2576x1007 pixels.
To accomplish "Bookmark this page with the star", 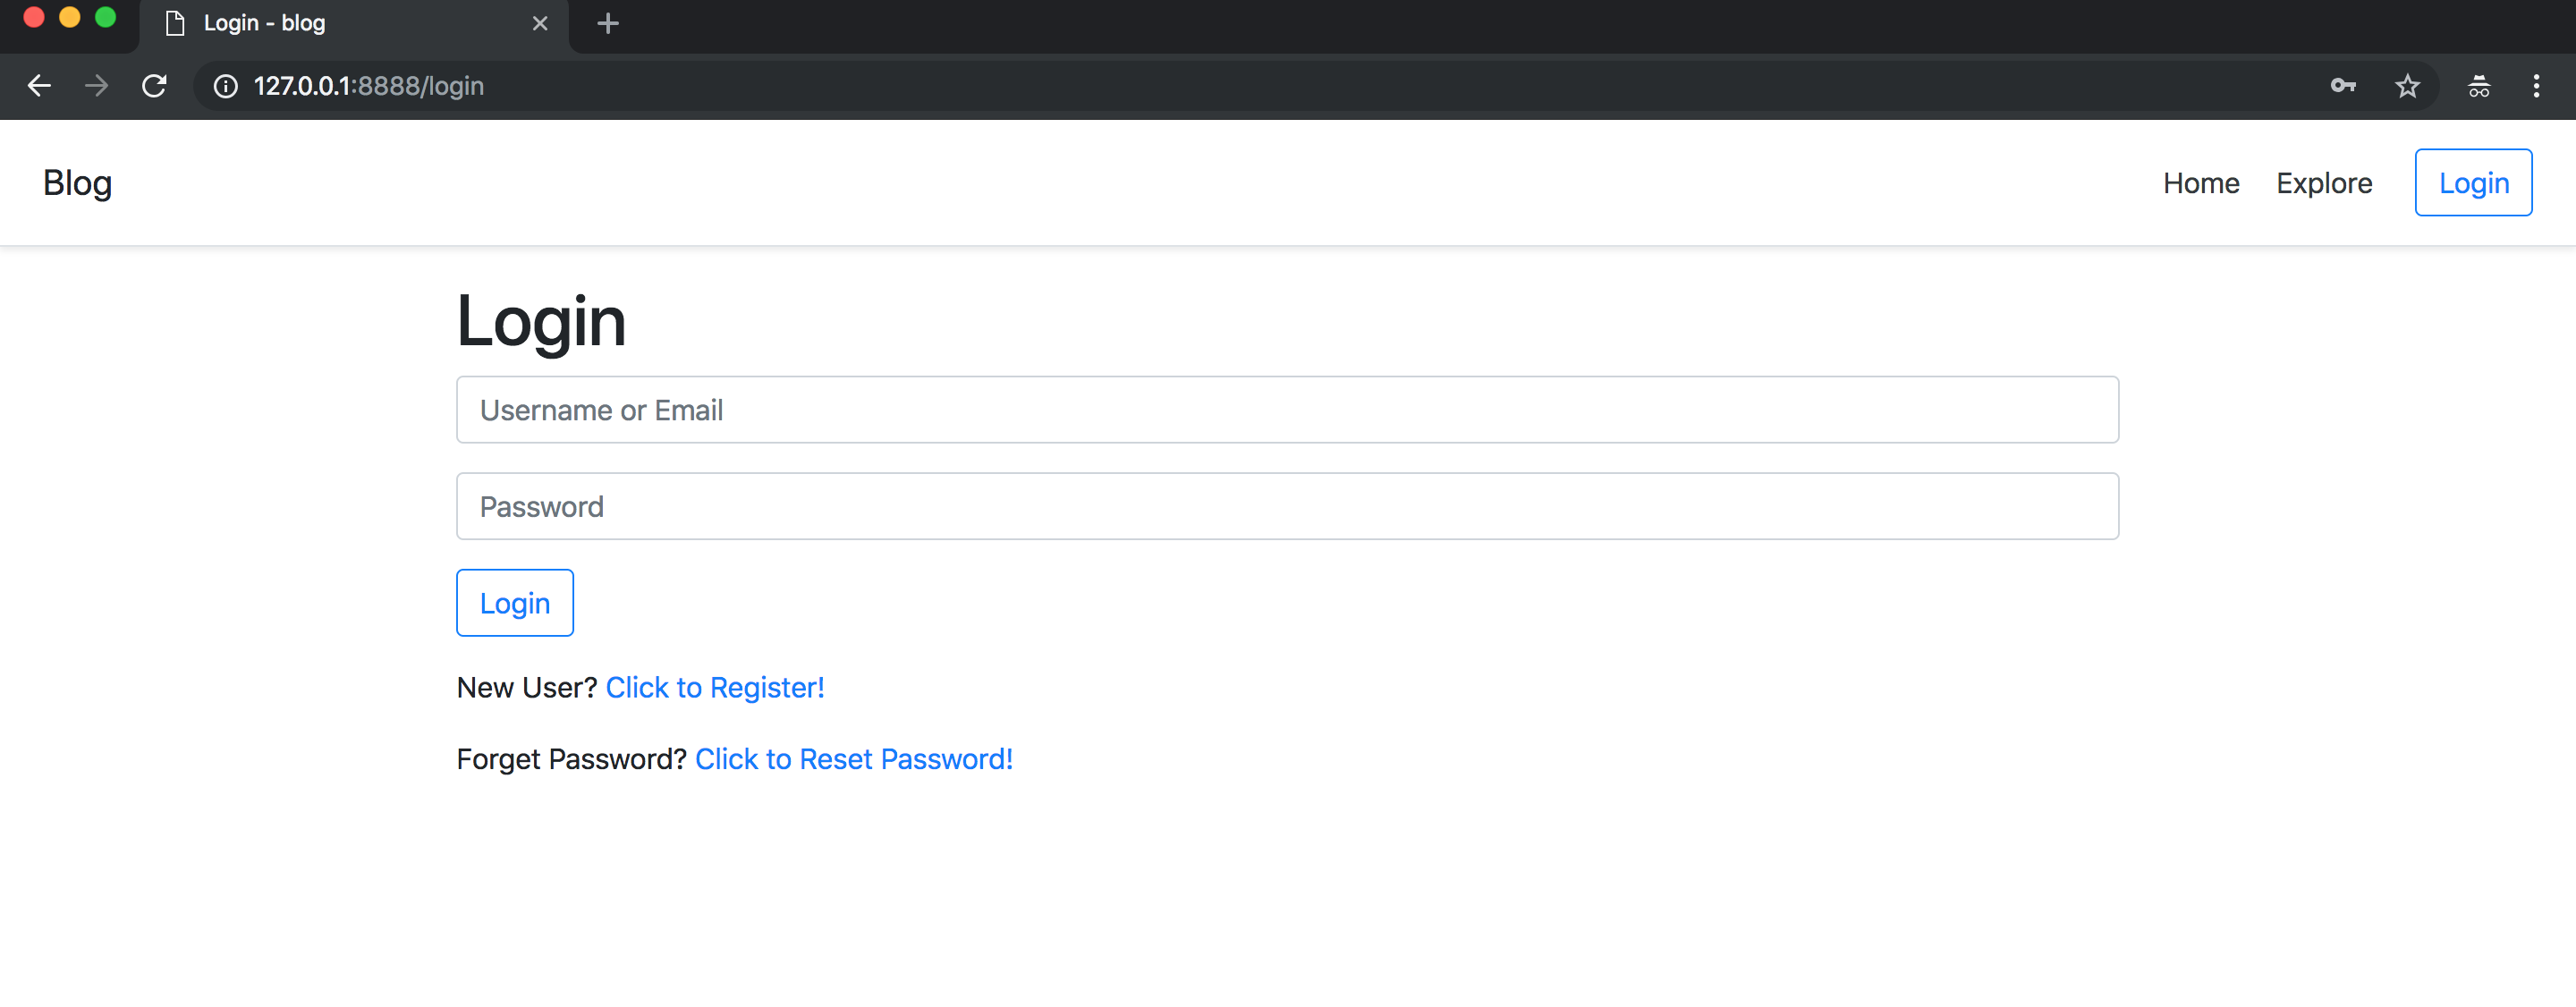I will click(2407, 86).
